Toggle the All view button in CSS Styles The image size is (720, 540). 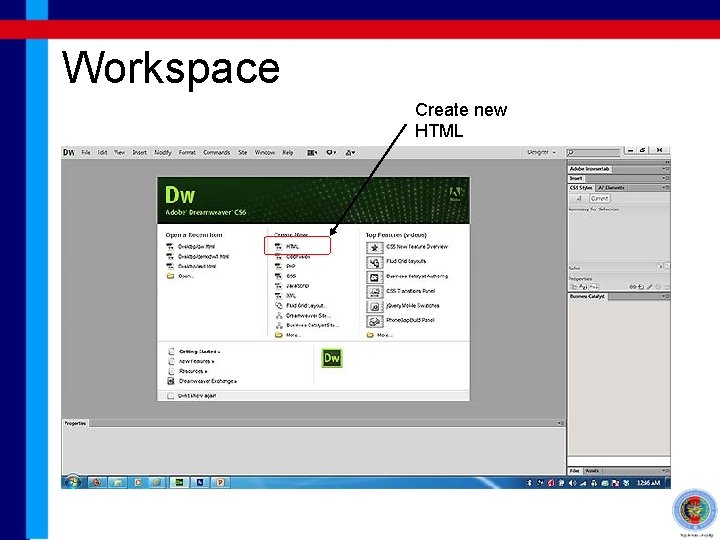pyautogui.click(x=579, y=198)
